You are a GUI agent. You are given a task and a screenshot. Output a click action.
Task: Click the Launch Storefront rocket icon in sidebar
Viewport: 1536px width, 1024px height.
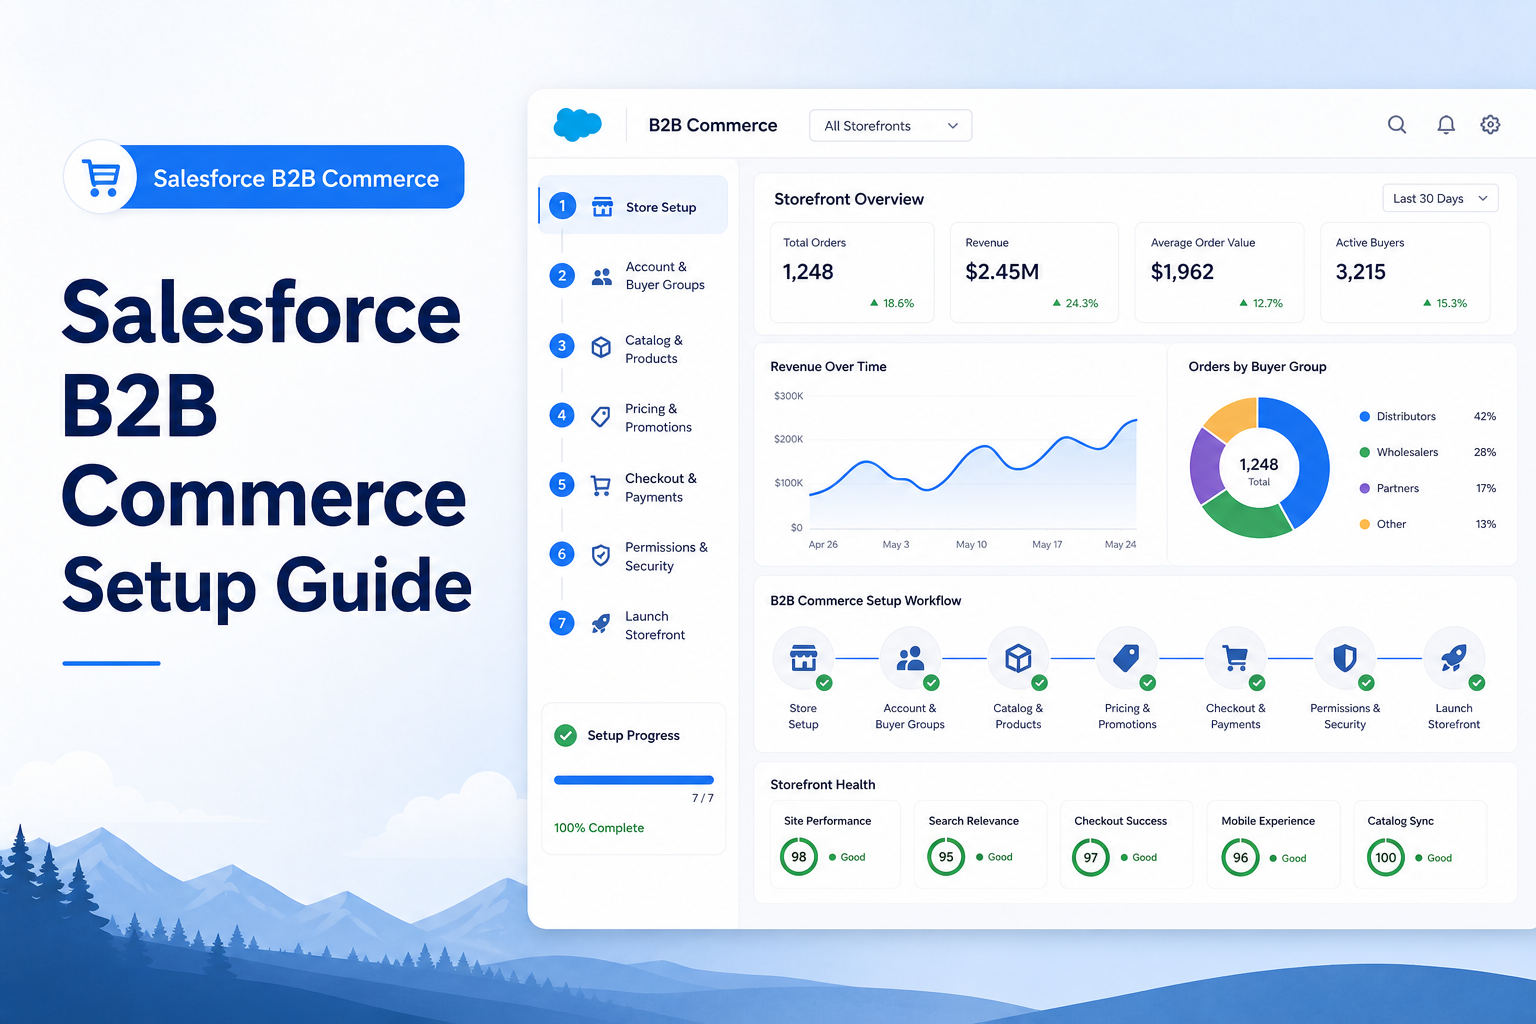(601, 624)
